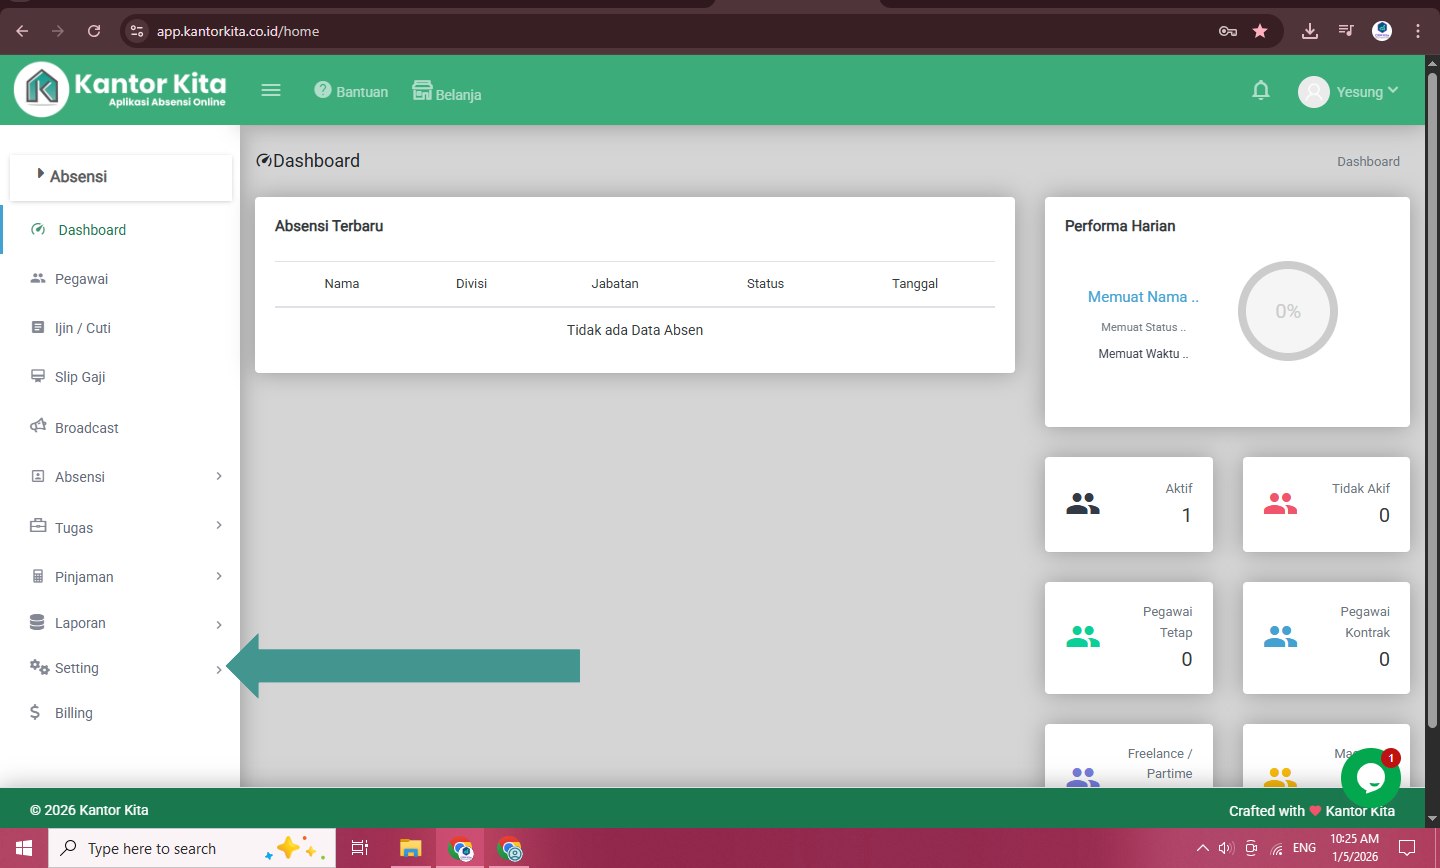This screenshot has width=1440, height=868.
Task: Click the Broadcast megaphone icon
Action: 38,426
